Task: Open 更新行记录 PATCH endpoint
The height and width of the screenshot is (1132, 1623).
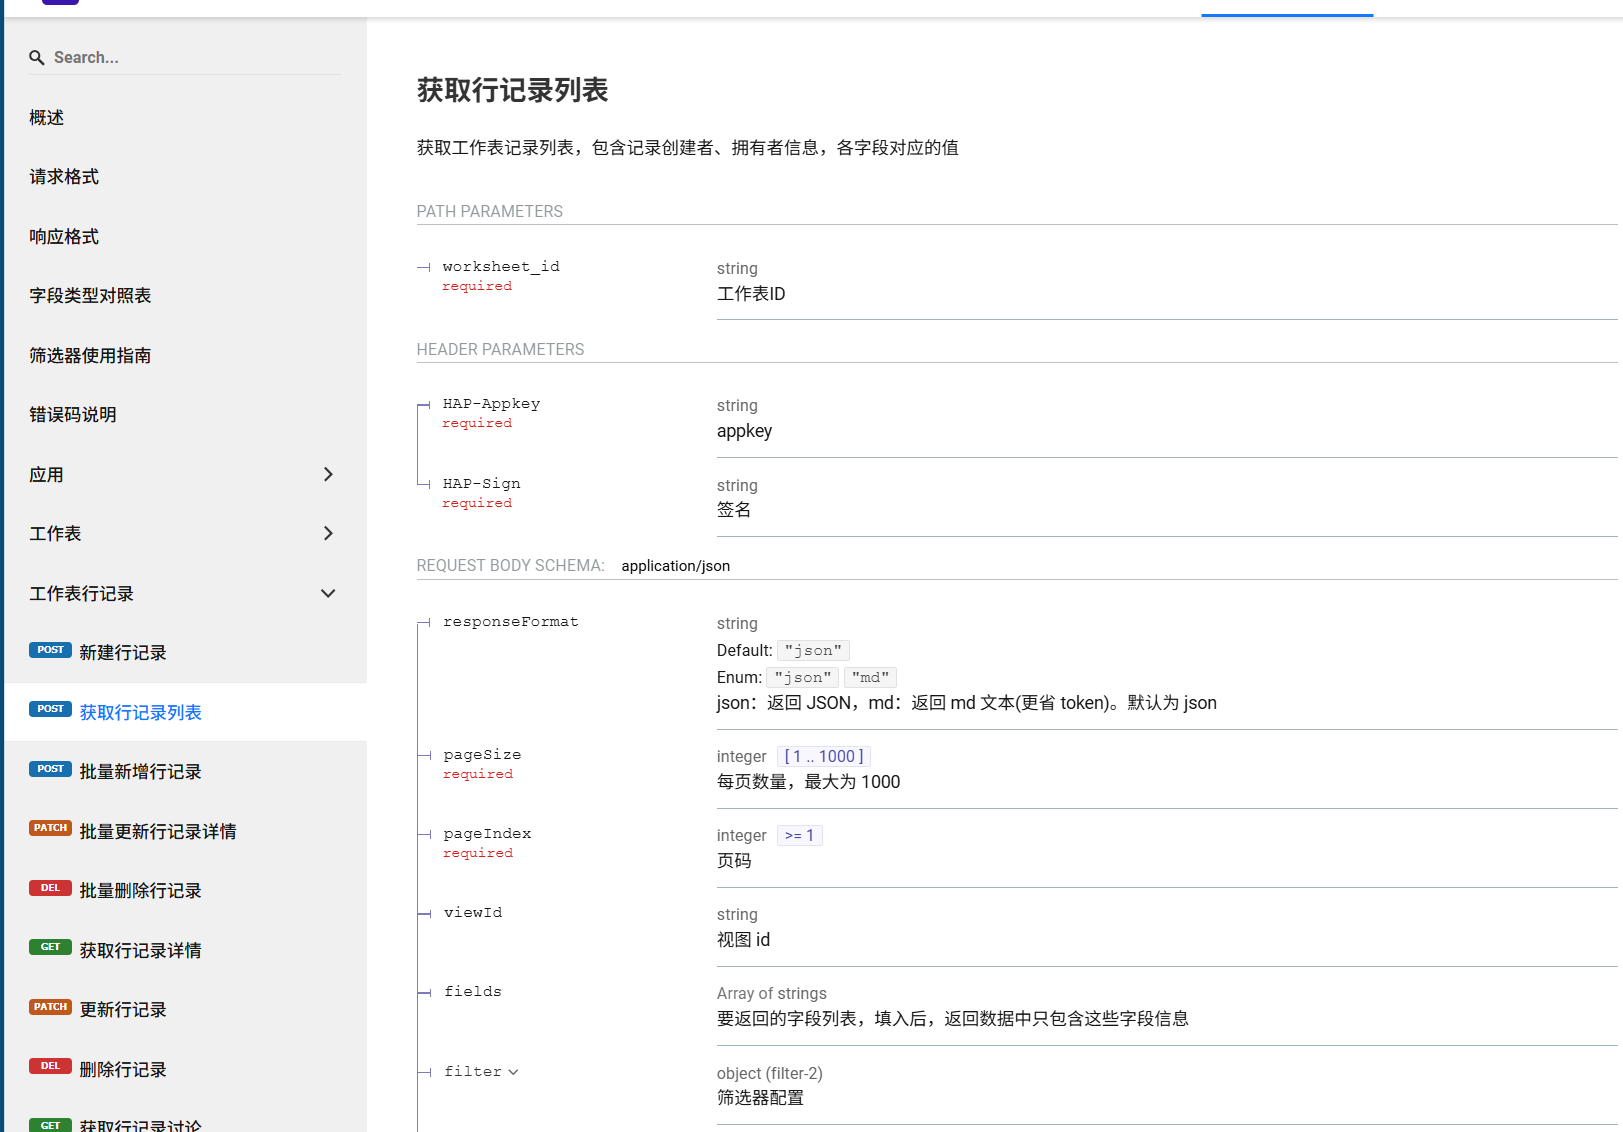Action: tap(122, 1009)
